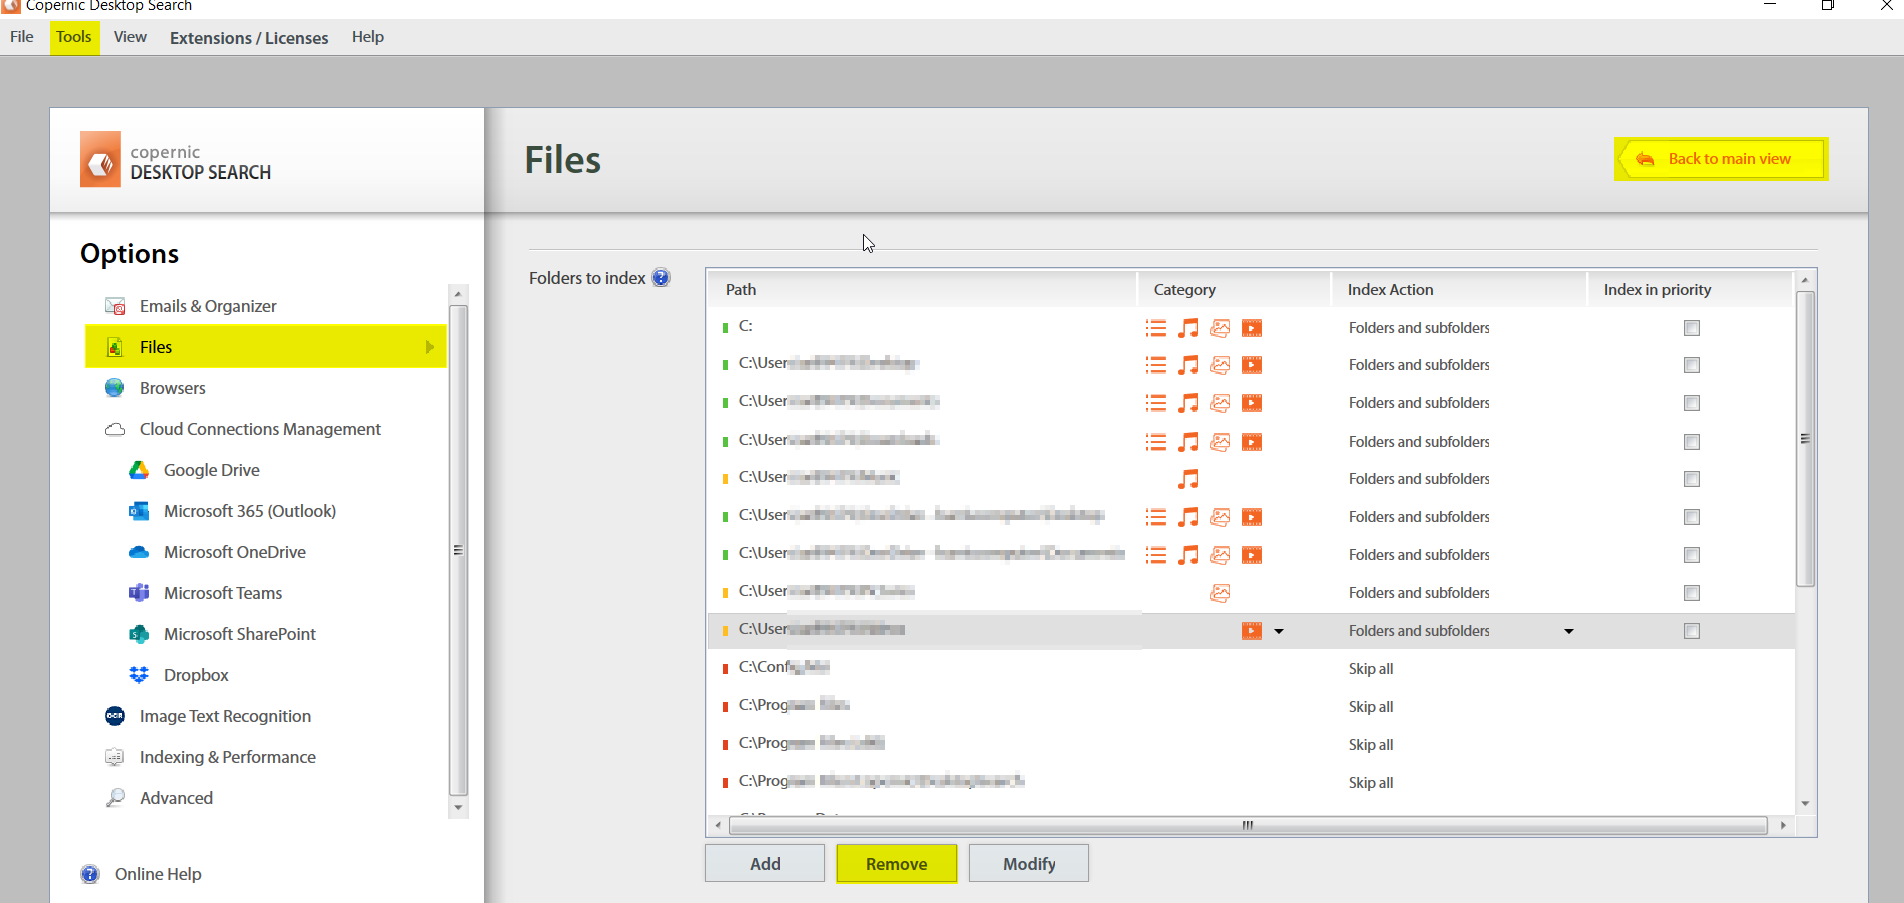1904x903 pixels.
Task: Click the music category icon in C: row
Action: click(1188, 328)
